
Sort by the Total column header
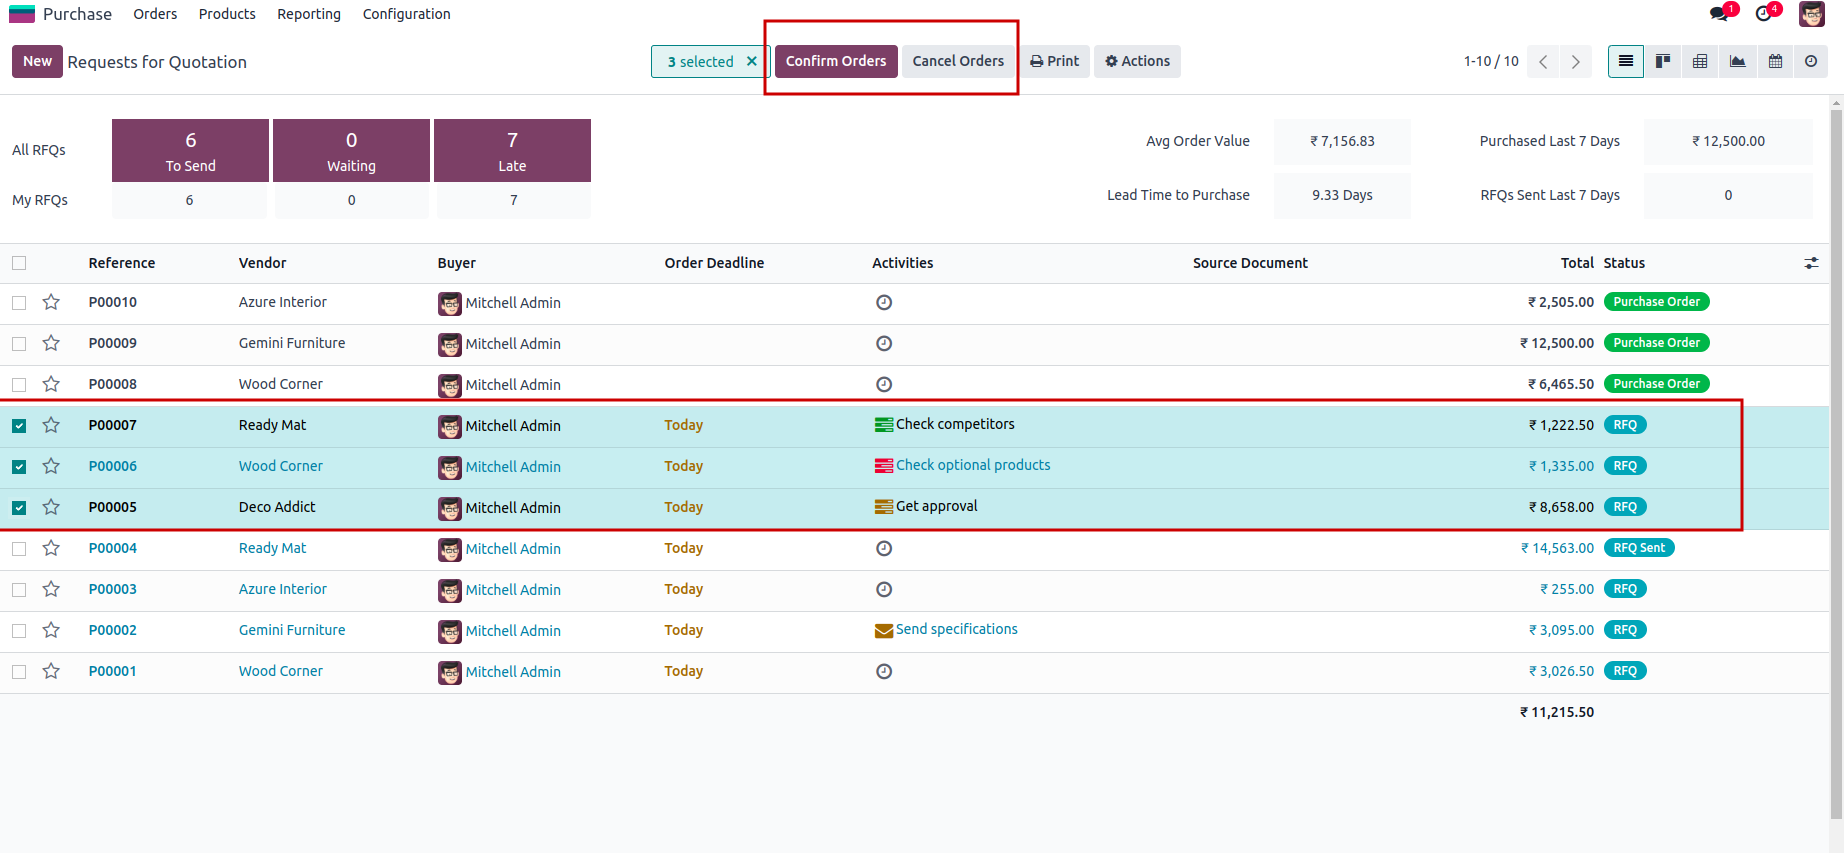pyautogui.click(x=1577, y=263)
